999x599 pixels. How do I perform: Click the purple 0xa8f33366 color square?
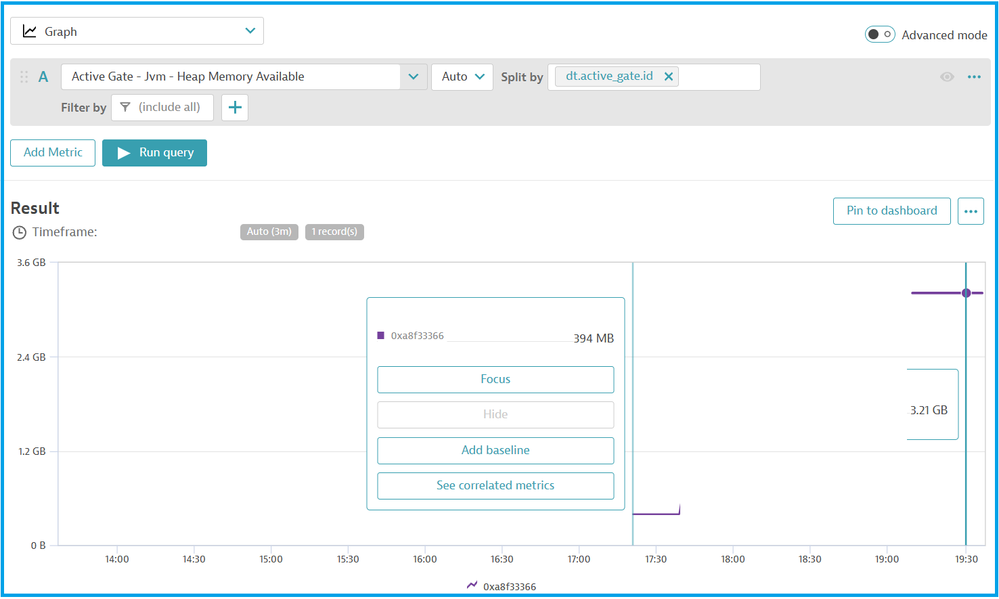click(381, 336)
